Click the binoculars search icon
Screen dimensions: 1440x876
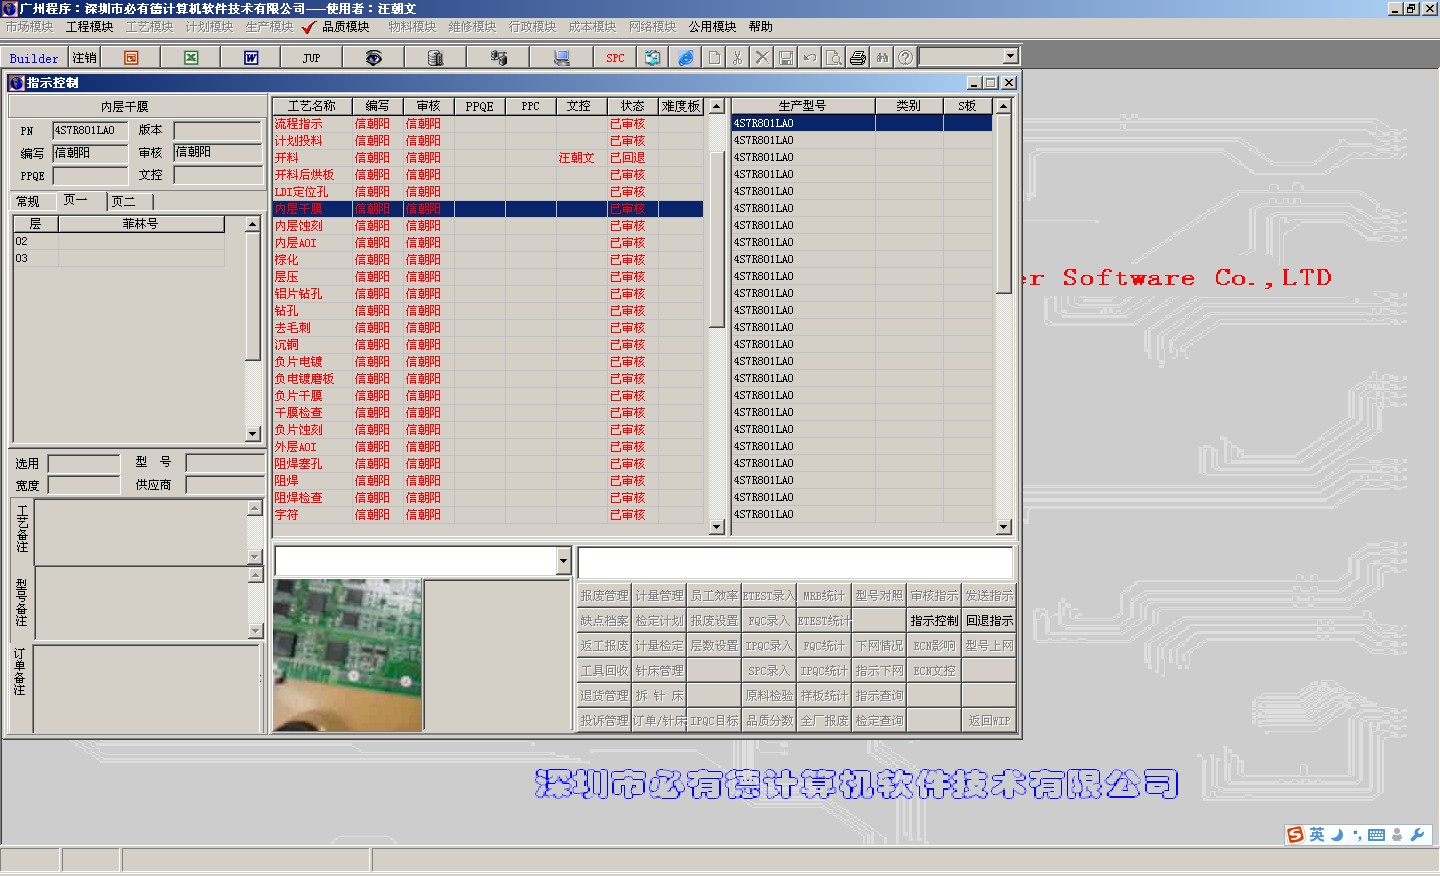[x=882, y=58]
